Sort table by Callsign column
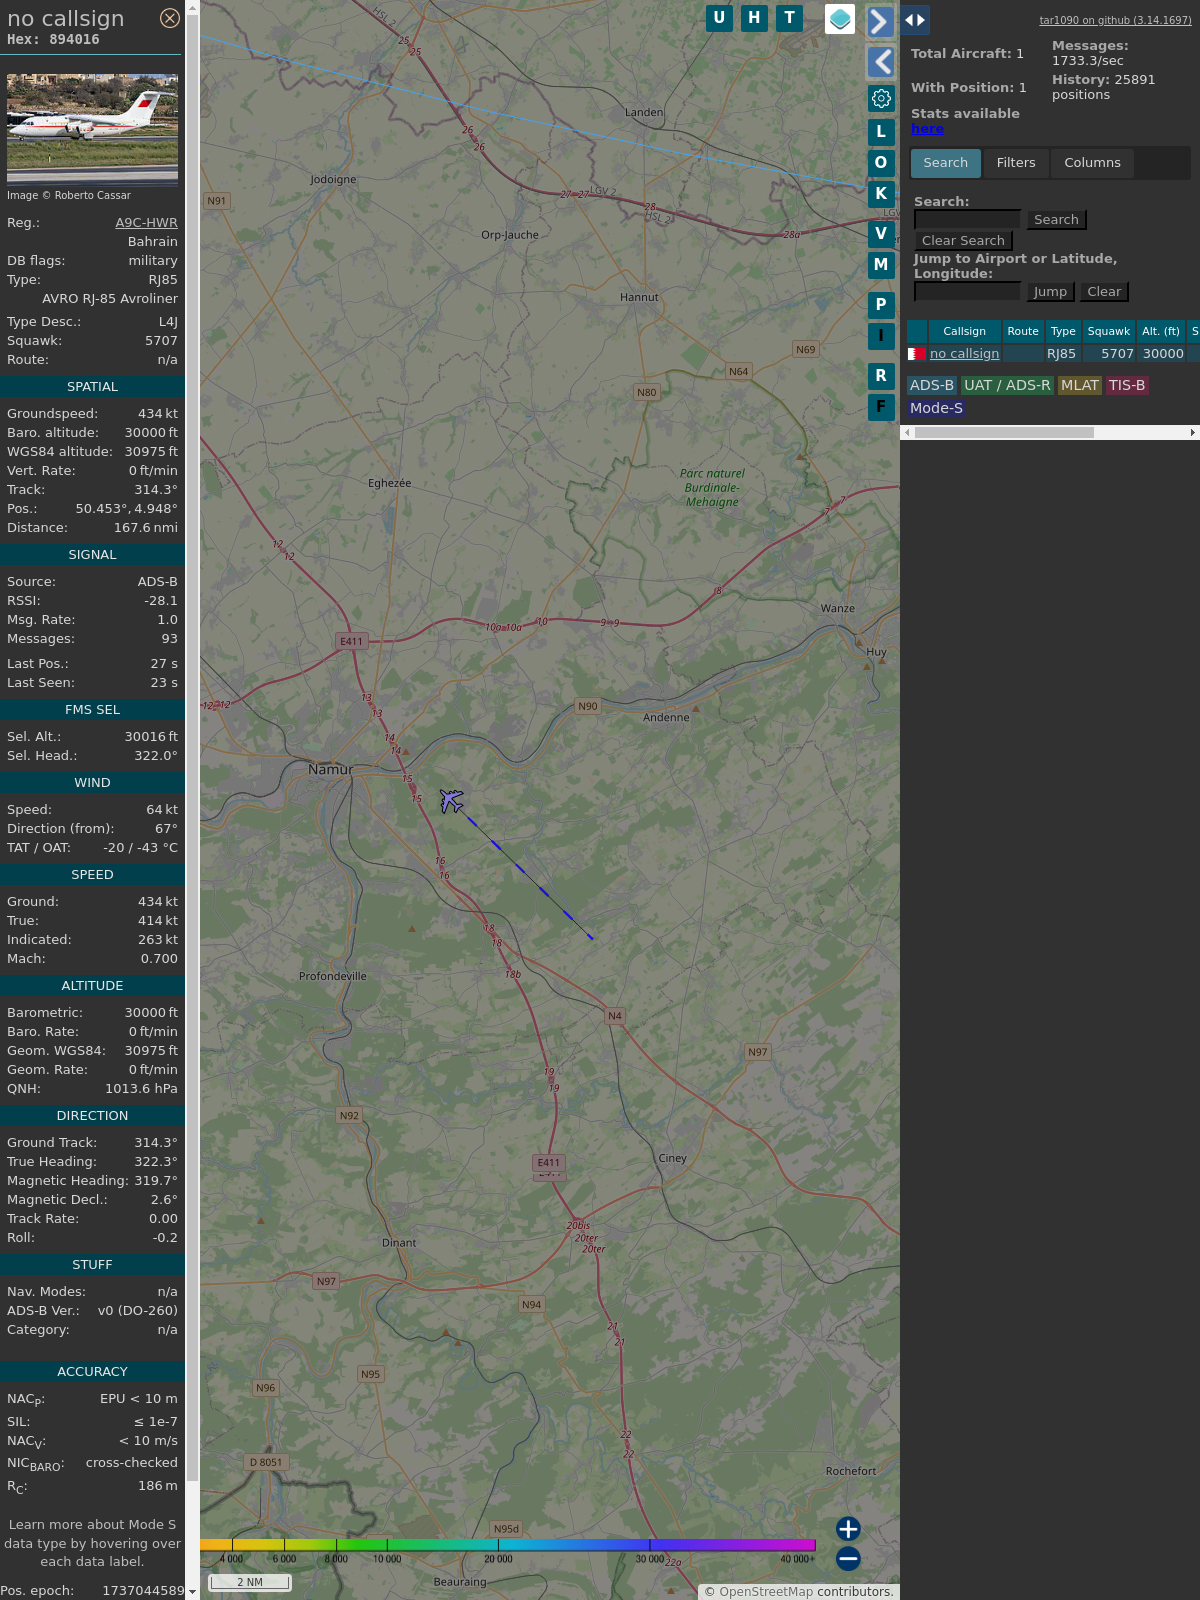The width and height of the screenshot is (1200, 1600). (x=964, y=332)
